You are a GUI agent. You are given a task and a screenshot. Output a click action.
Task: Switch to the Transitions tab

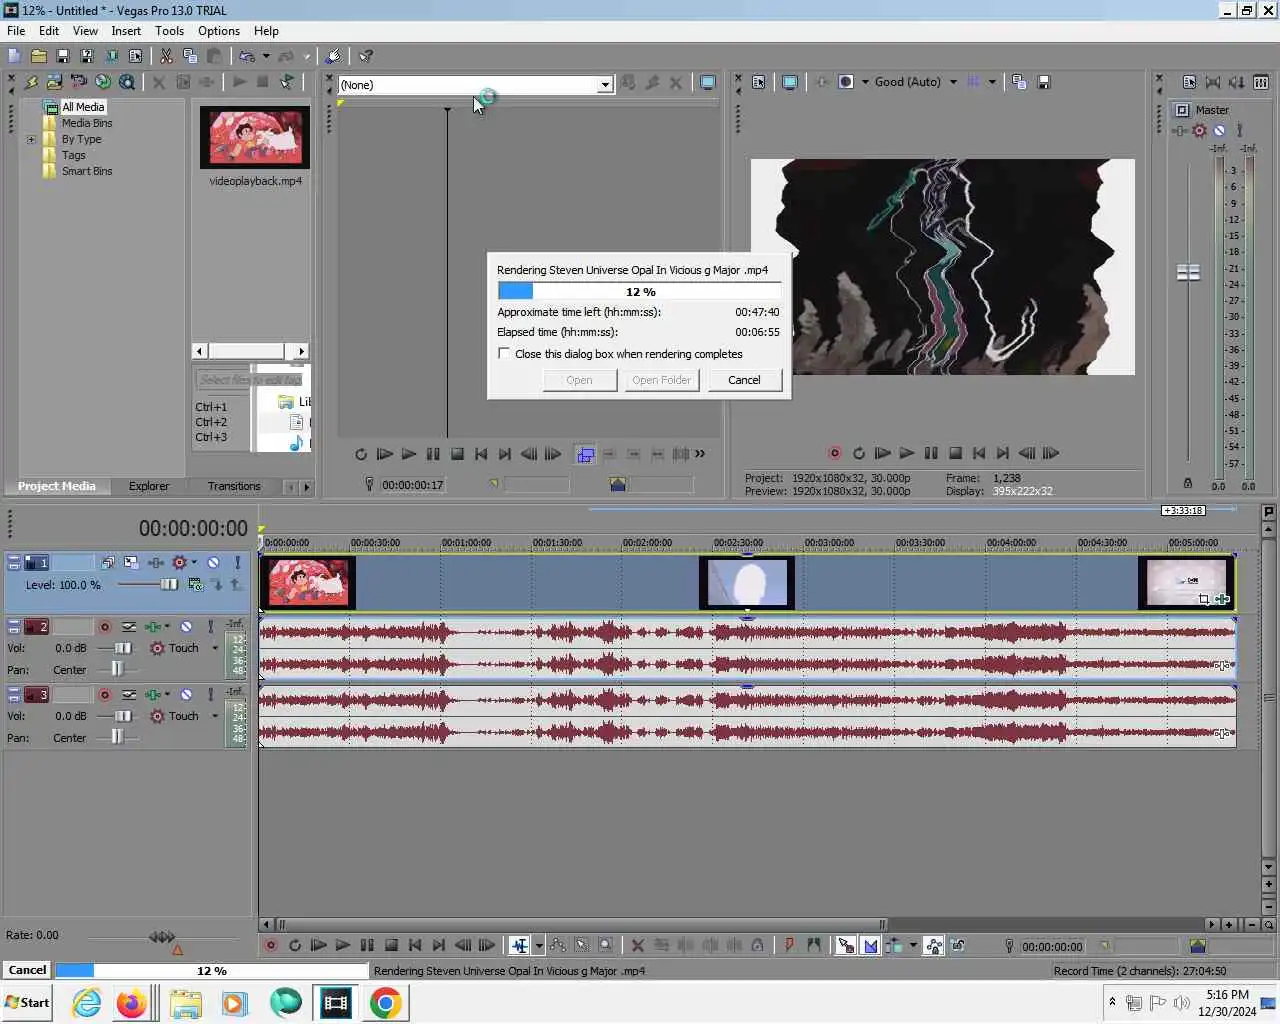234,486
